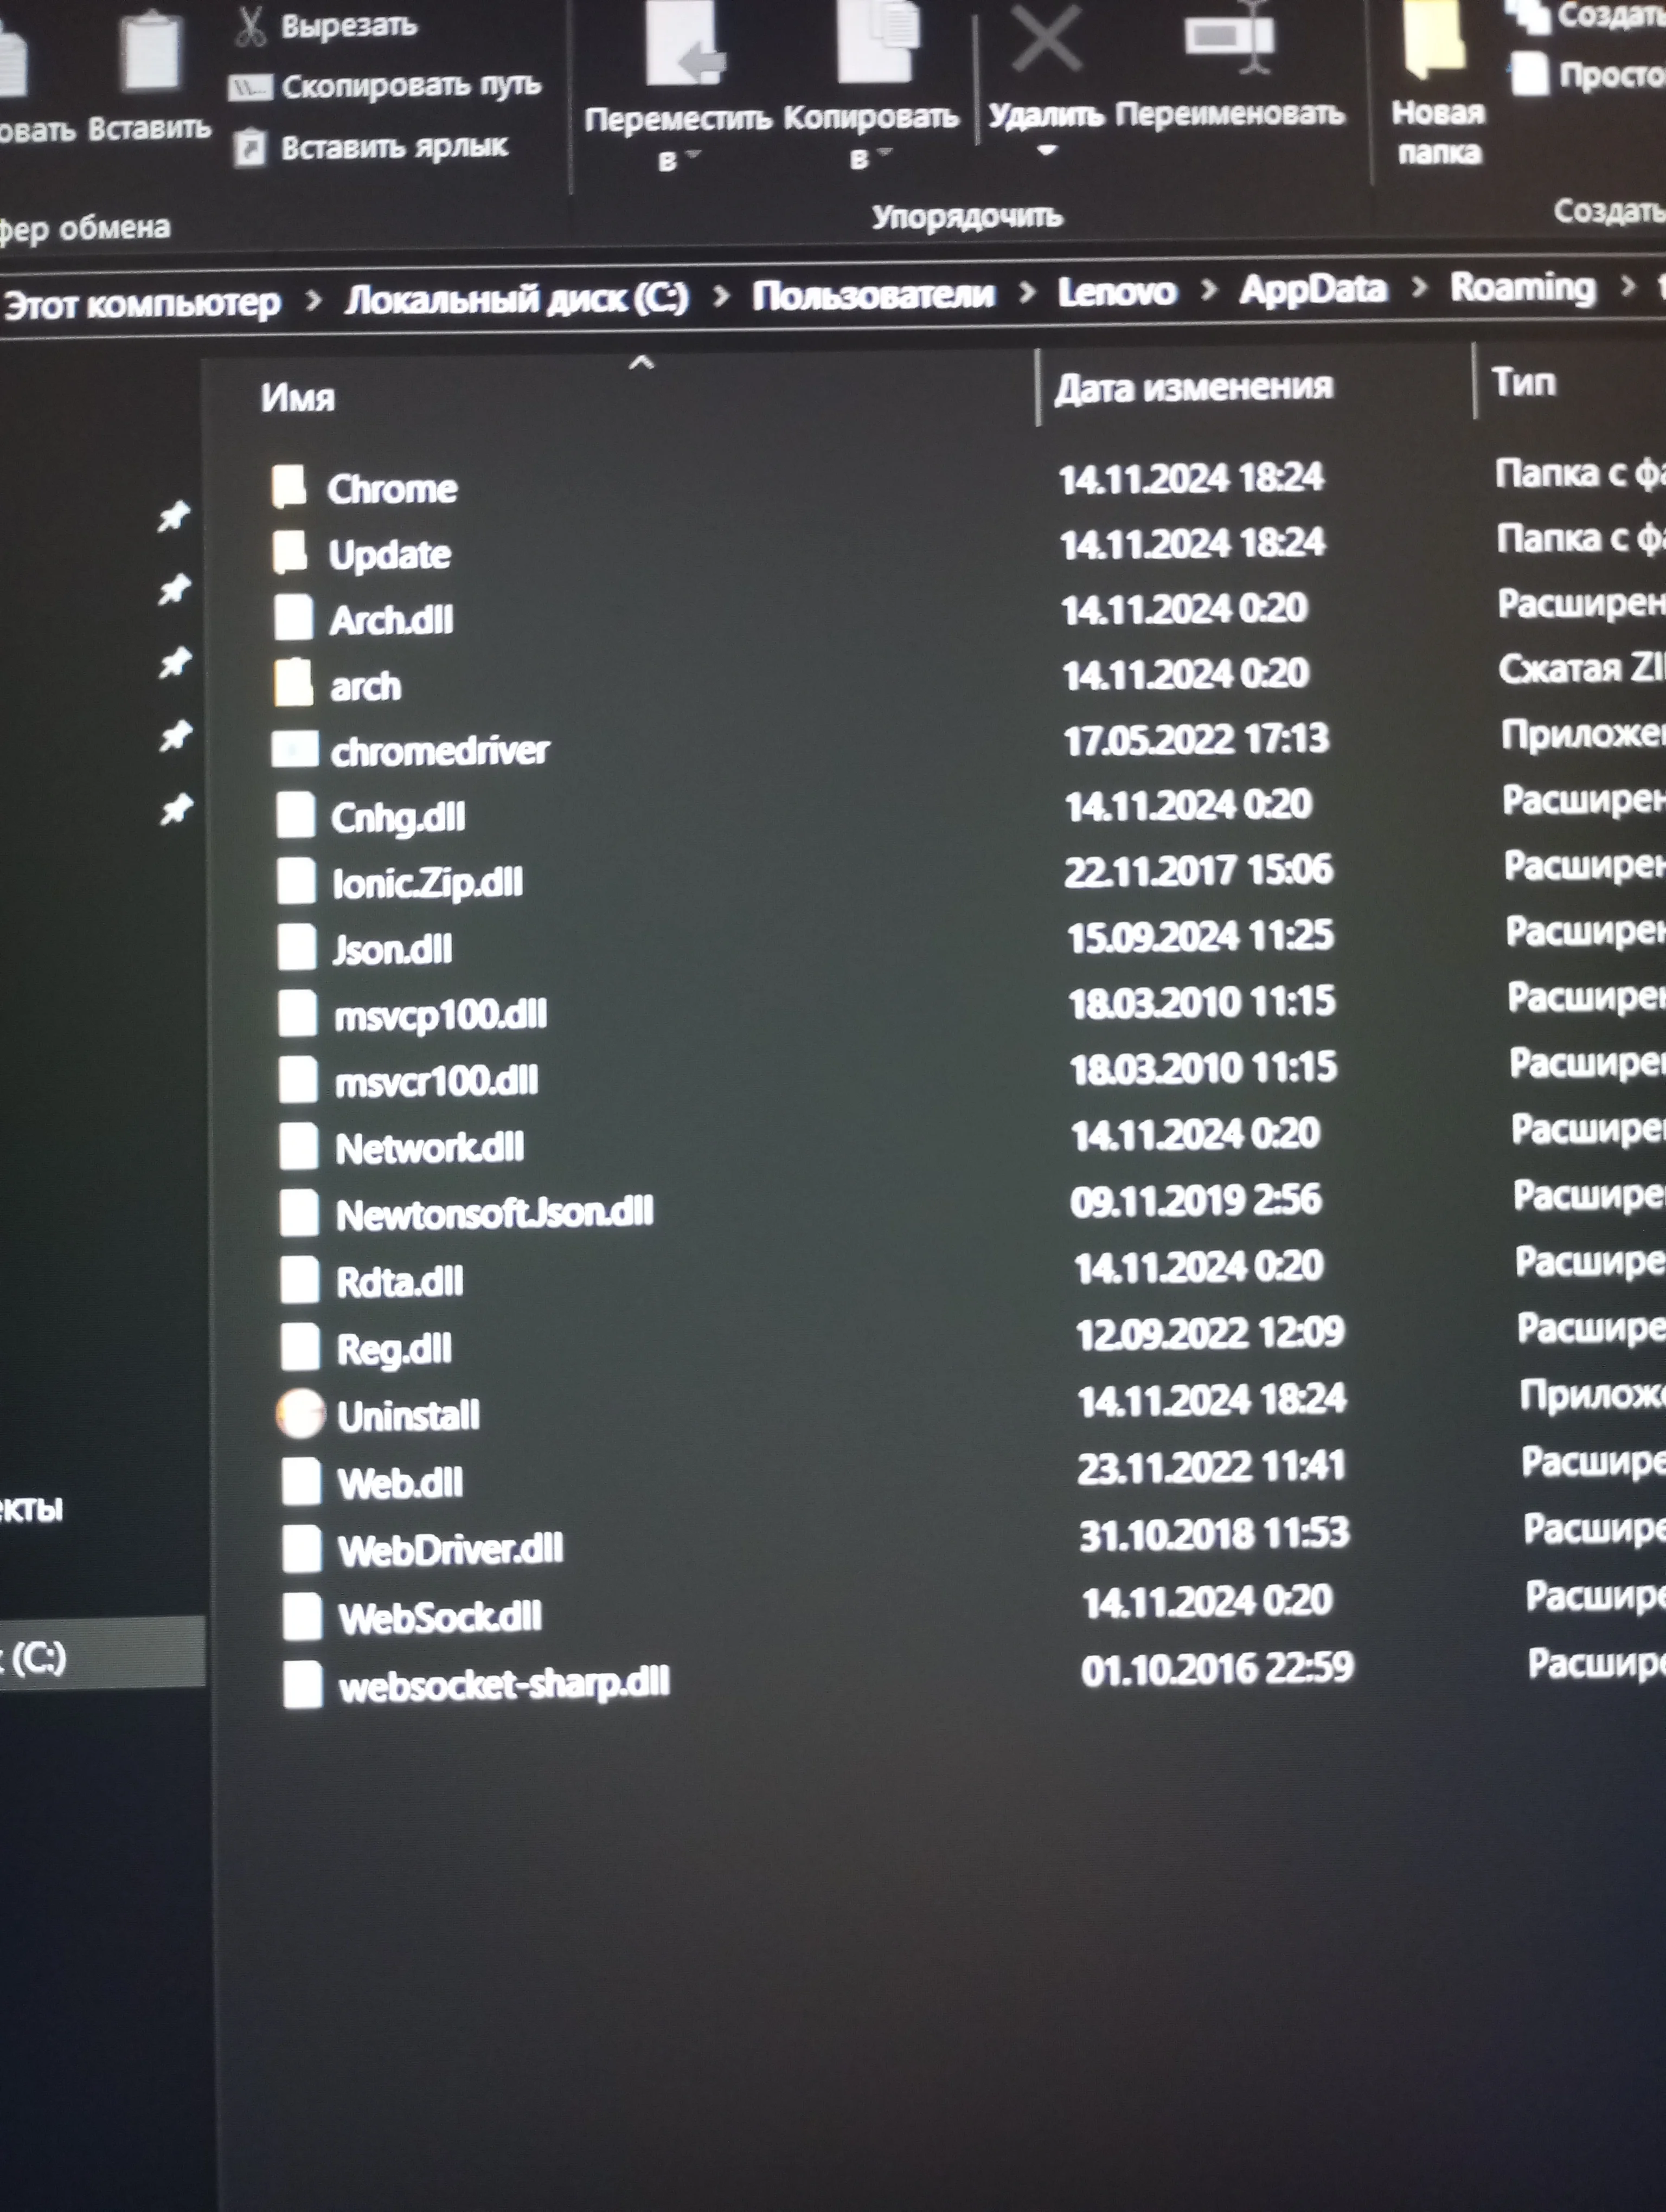Select the websocket-sharp.dll file

tap(503, 1685)
